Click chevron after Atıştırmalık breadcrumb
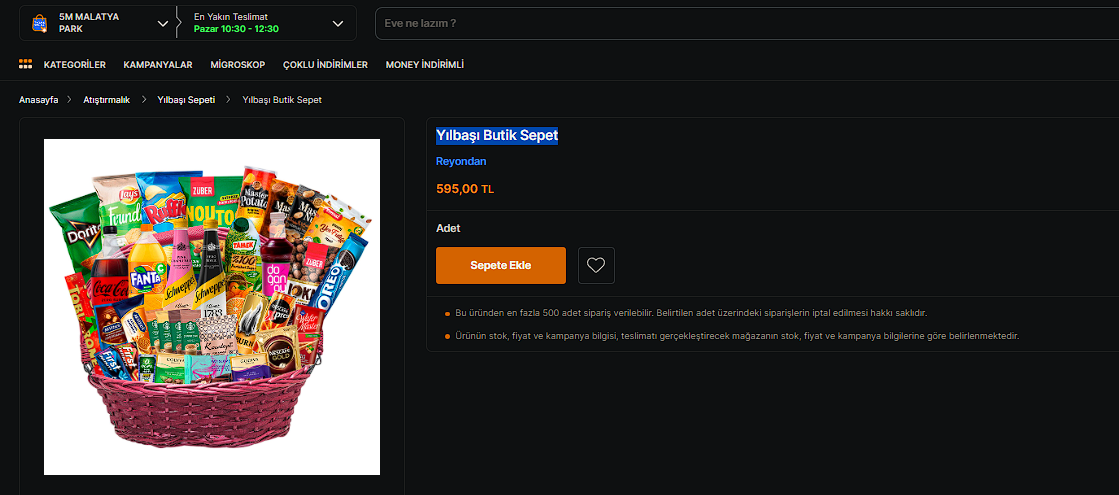1119x495 pixels. (143, 100)
